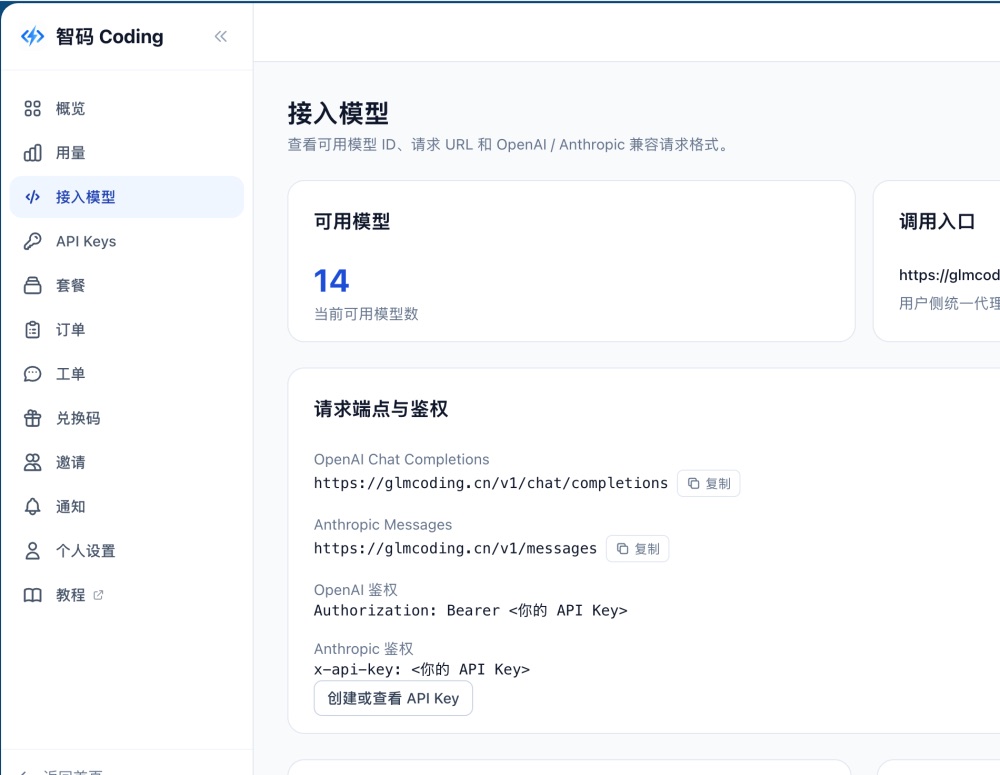Click Authorization: Bearer header text

[x=471, y=610]
